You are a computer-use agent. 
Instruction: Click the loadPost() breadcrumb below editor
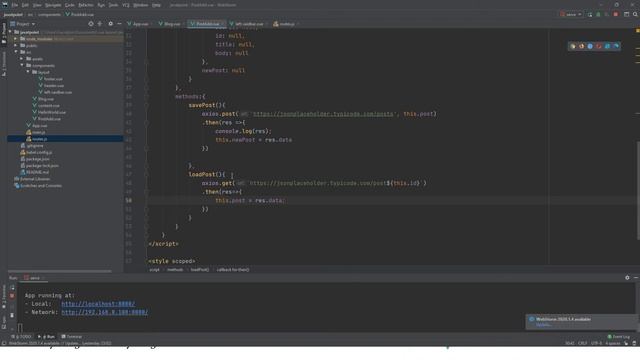pyautogui.click(x=200, y=269)
